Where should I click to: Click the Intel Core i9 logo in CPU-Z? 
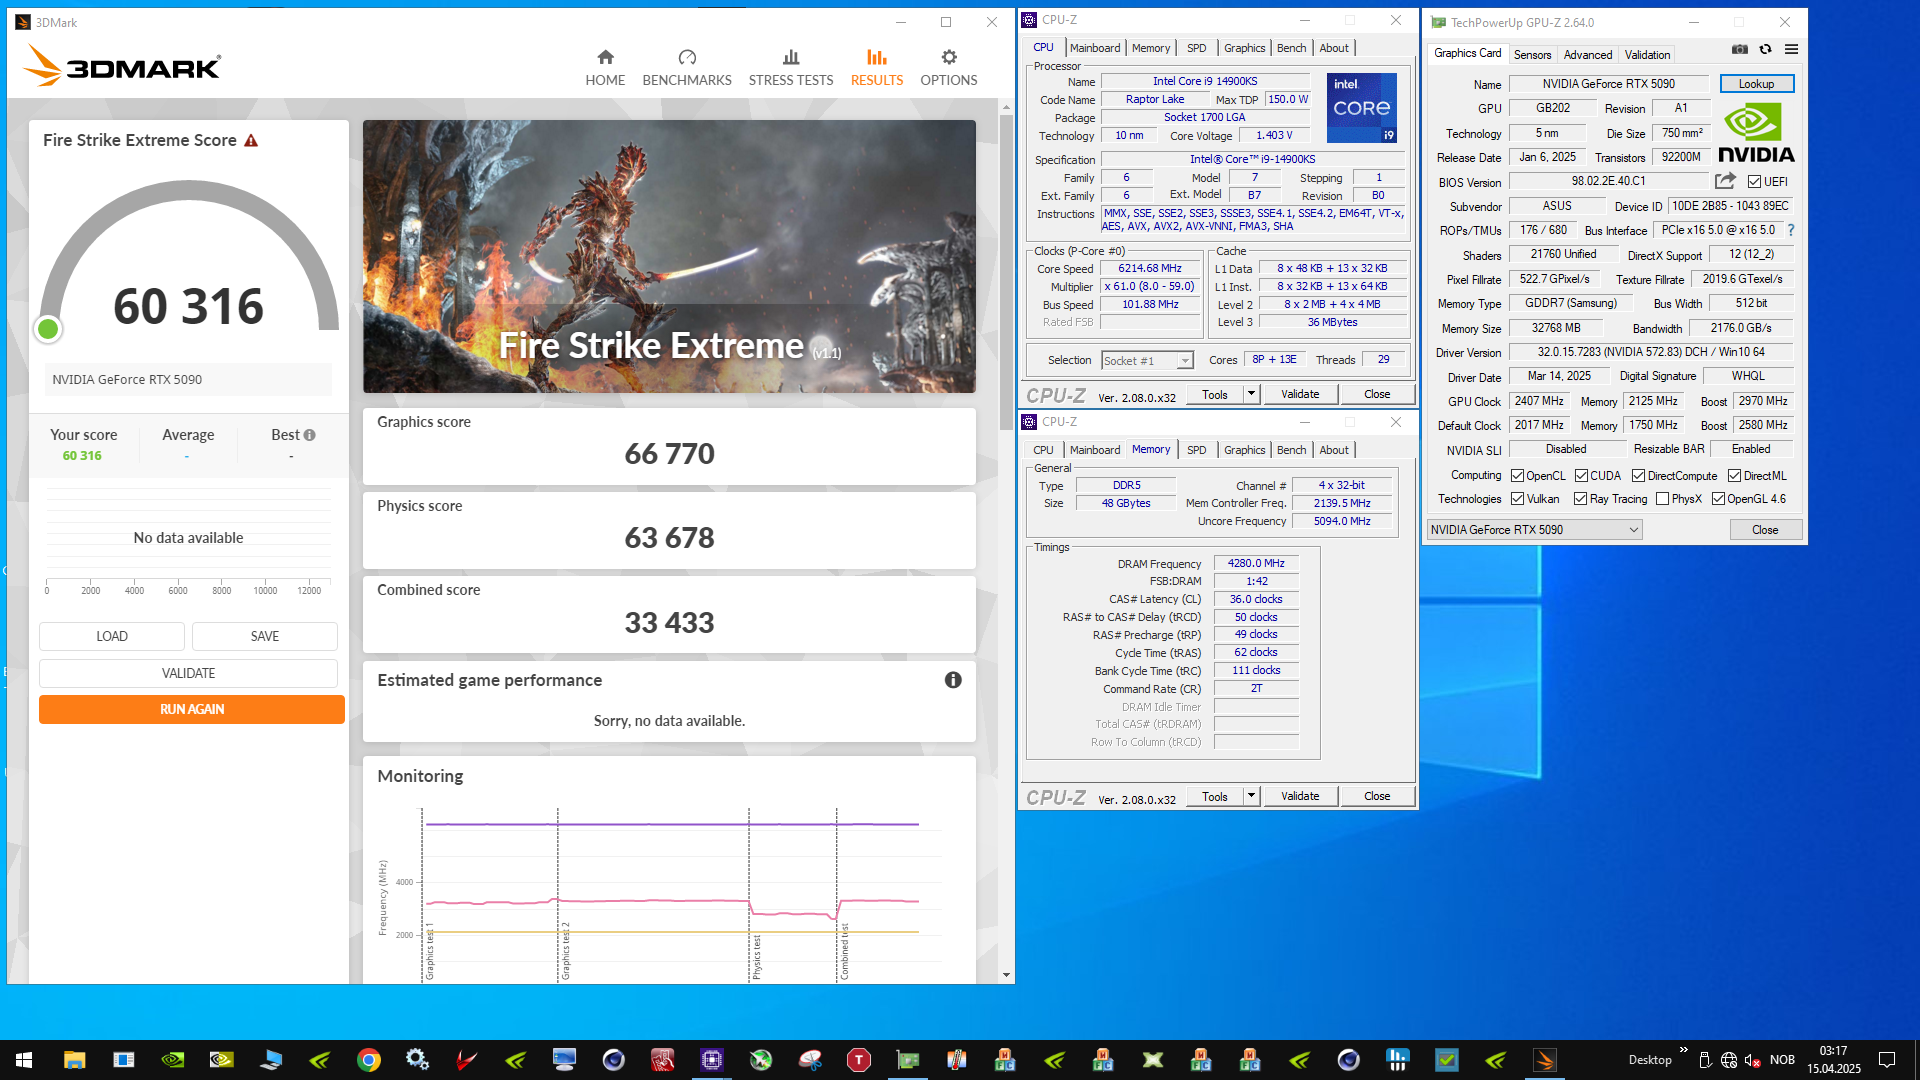pos(1362,108)
